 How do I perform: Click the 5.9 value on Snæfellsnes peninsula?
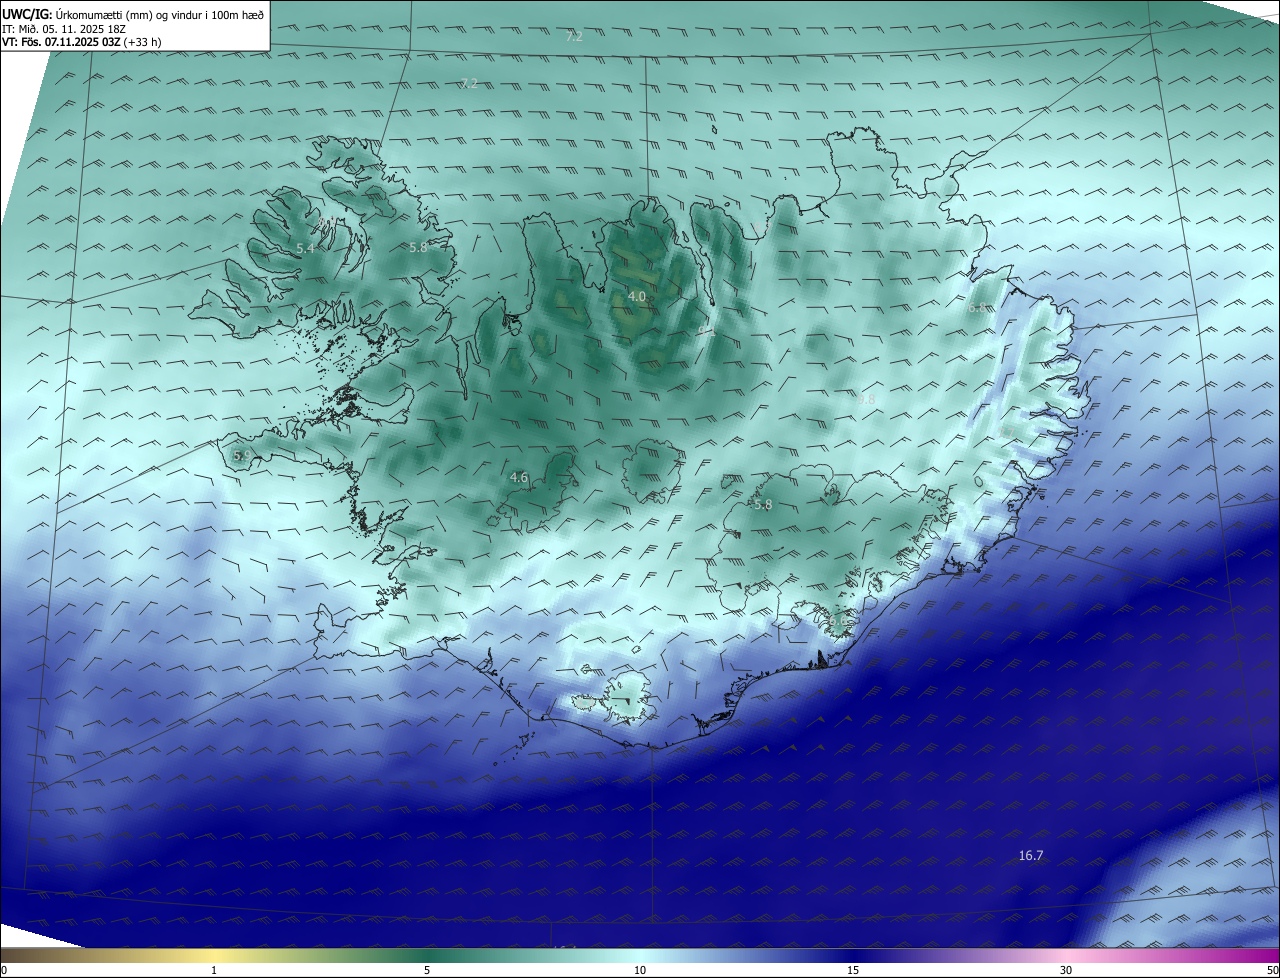[242, 455]
